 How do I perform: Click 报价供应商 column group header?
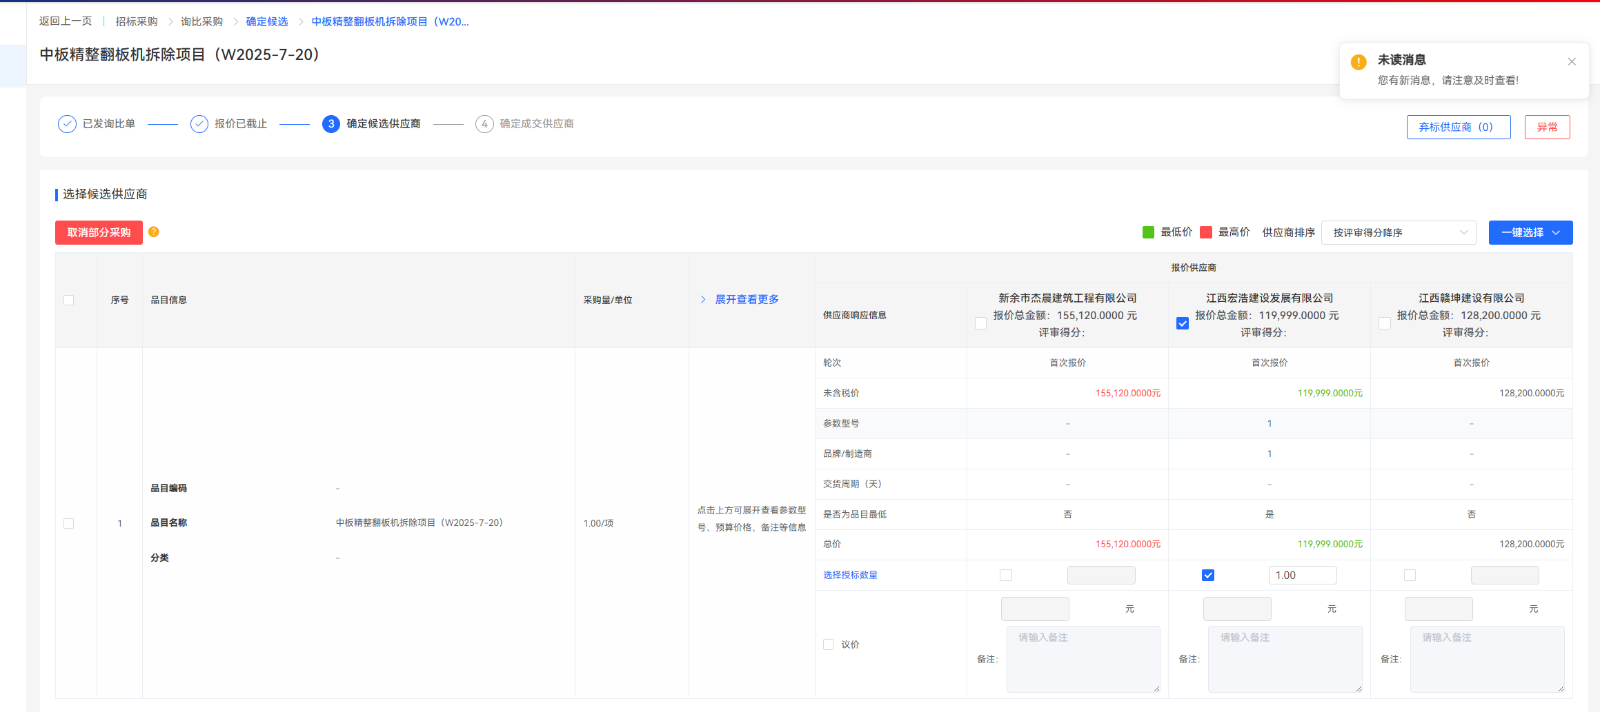[x=1194, y=267]
